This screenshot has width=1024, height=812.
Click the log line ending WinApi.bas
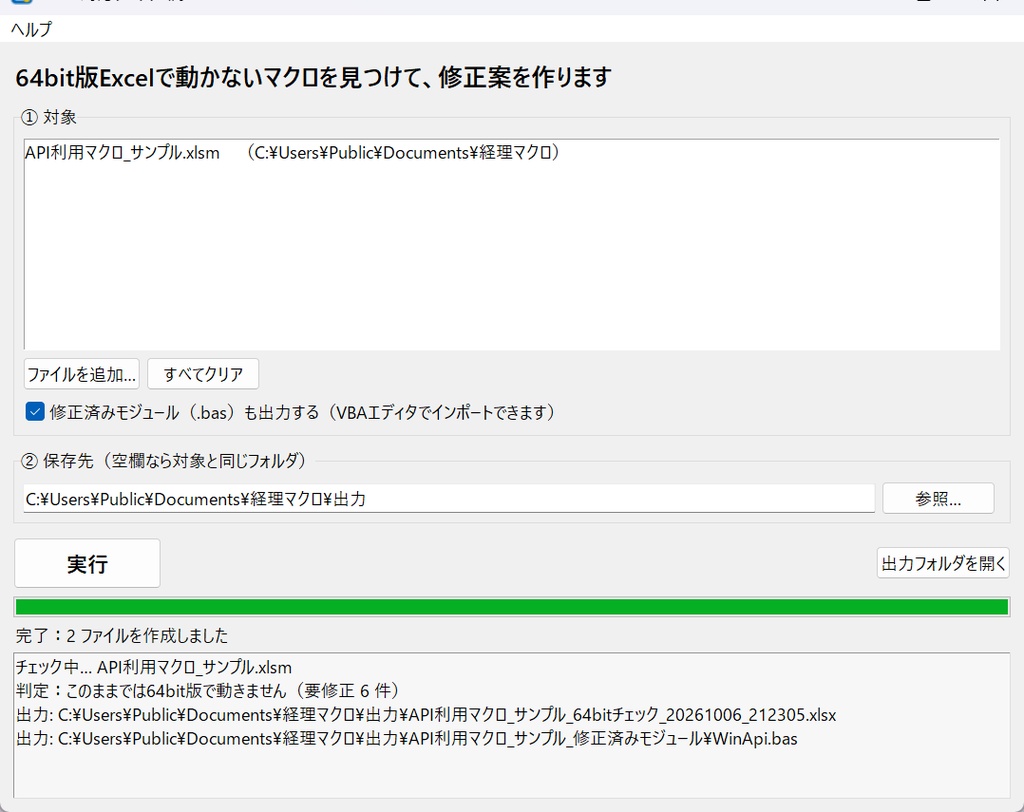point(406,738)
